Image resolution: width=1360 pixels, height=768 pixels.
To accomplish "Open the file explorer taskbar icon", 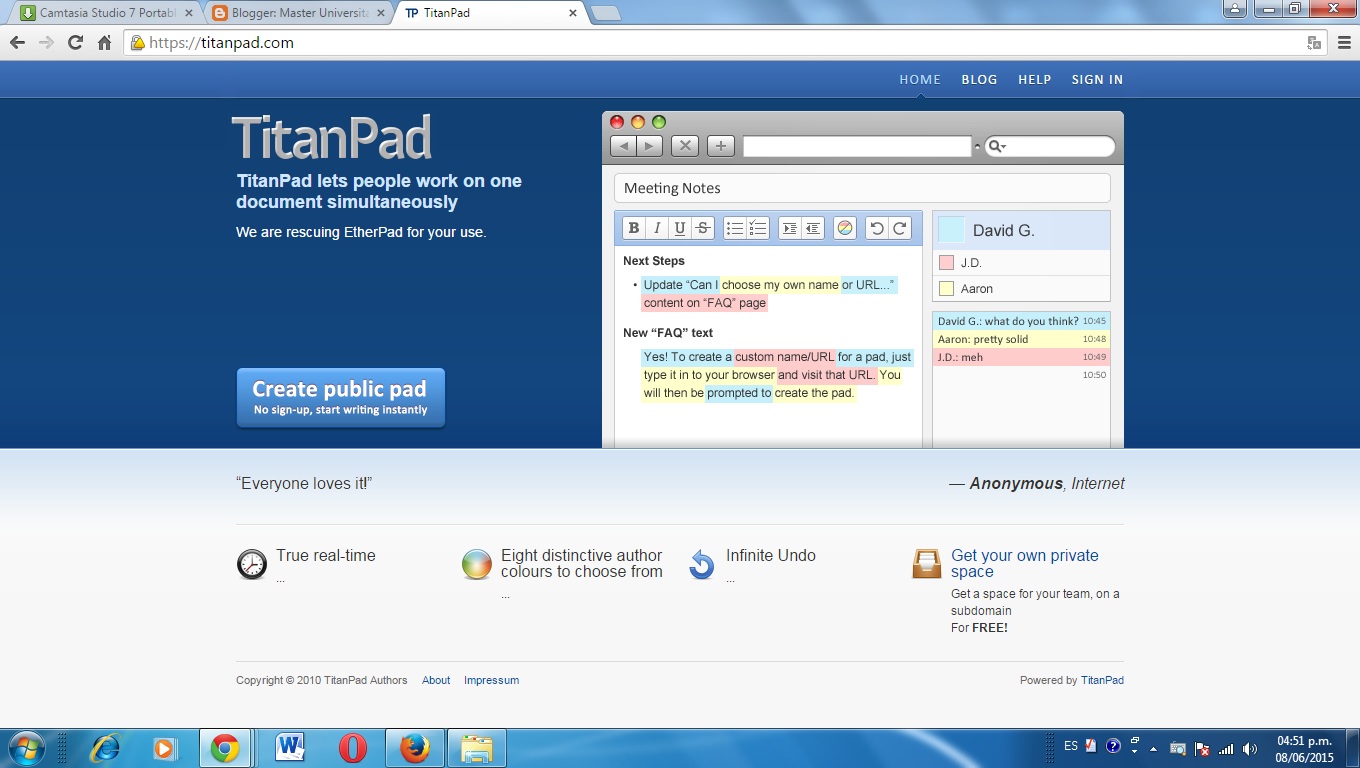I will pyautogui.click(x=477, y=748).
